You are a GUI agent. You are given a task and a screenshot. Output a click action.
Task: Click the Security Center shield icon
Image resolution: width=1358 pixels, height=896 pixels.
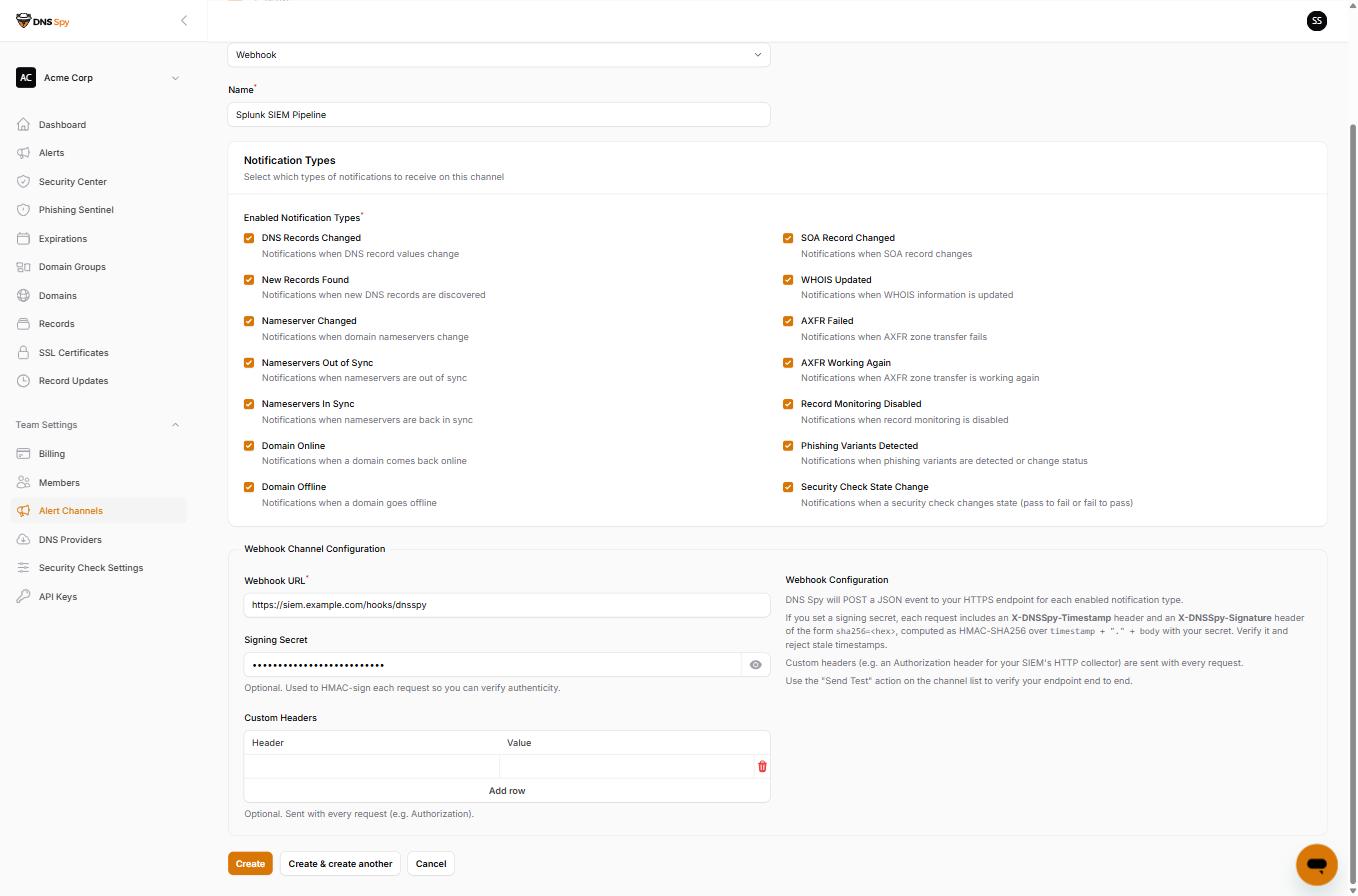pos(23,182)
